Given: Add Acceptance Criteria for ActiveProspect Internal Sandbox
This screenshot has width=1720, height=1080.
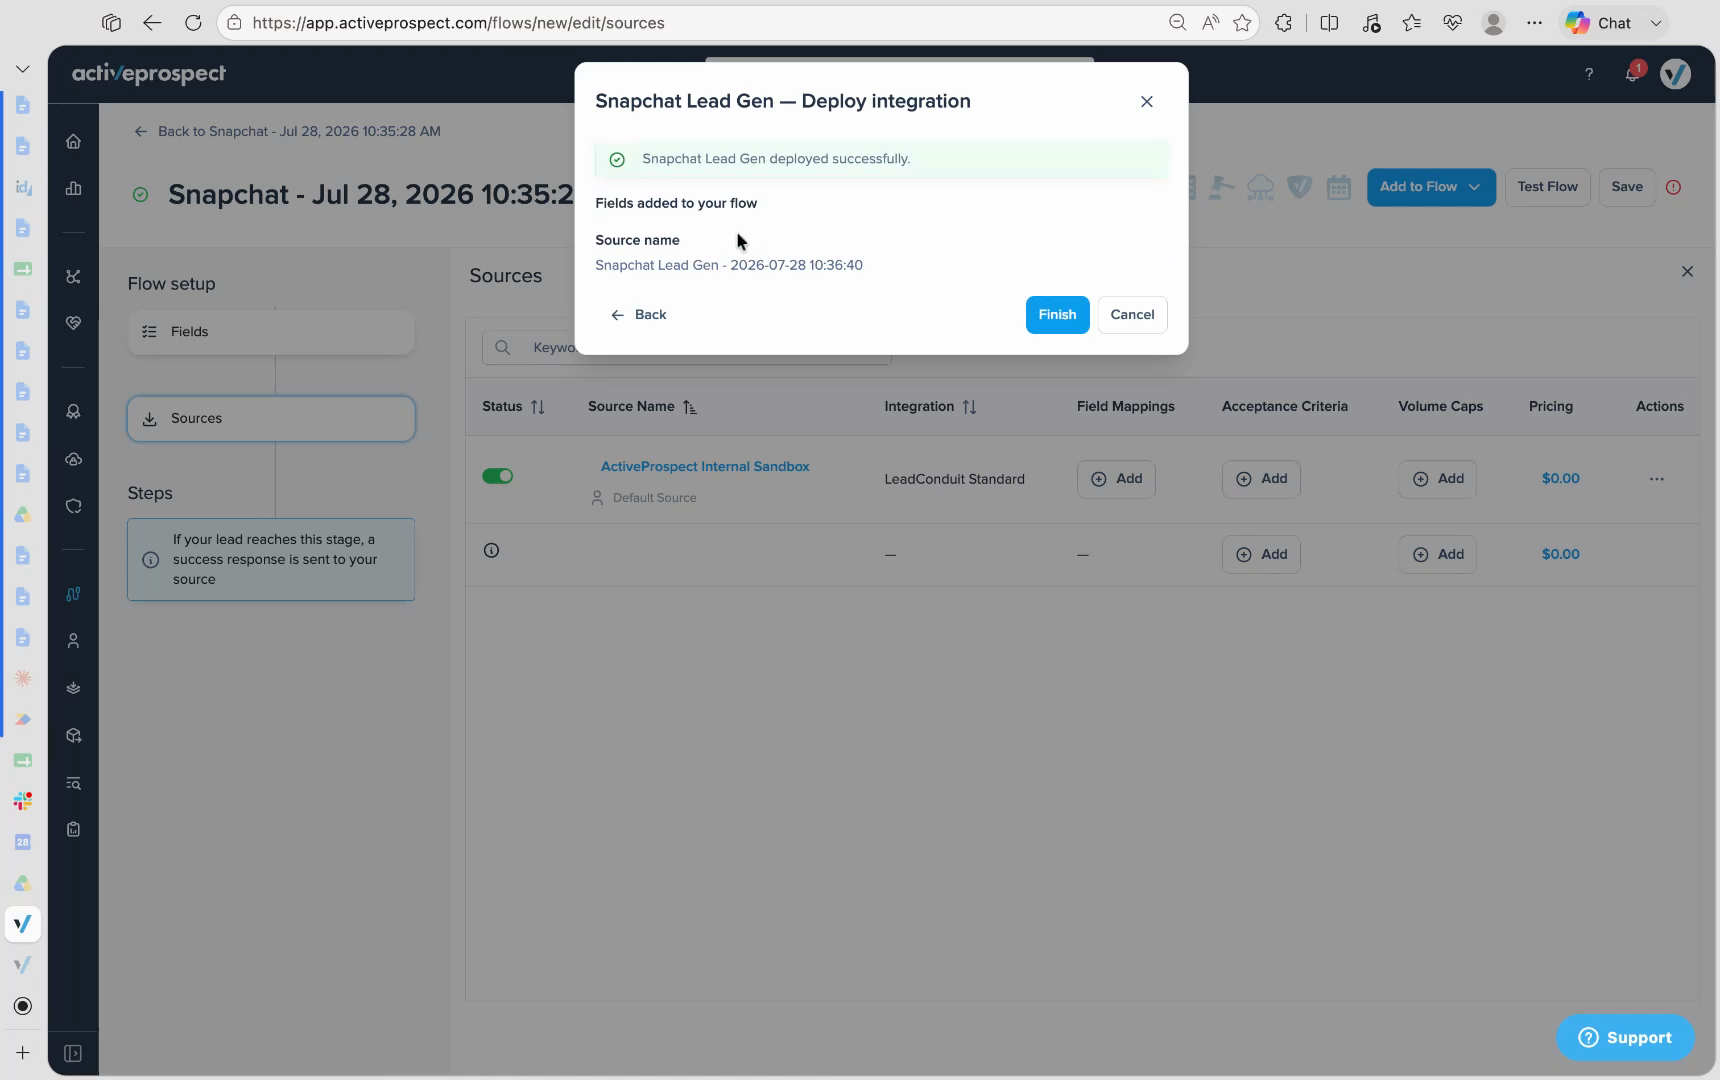Looking at the screenshot, I should tap(1261, 479).
